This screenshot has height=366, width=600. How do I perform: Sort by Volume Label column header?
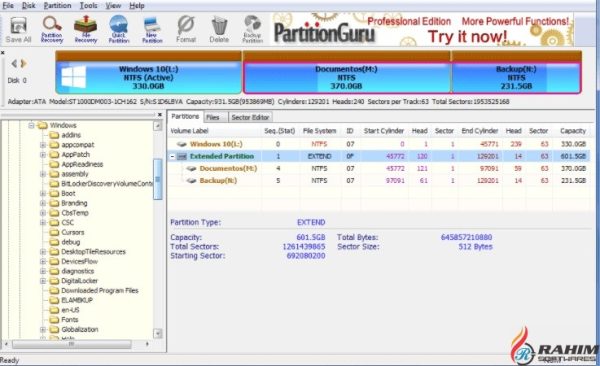tap(189, 131)
